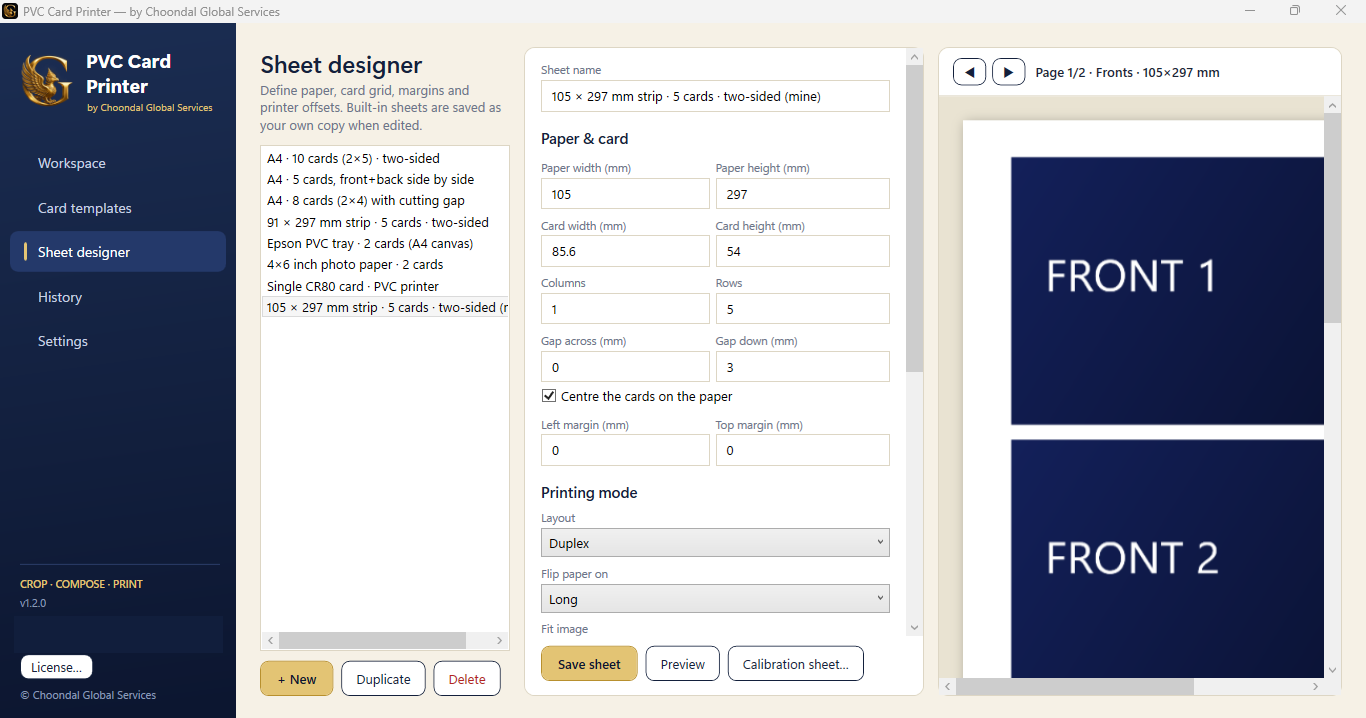Select 'Single CR80 card · PVC printer'
Viewport: 1366px width, 718px height.
[385, 286]
